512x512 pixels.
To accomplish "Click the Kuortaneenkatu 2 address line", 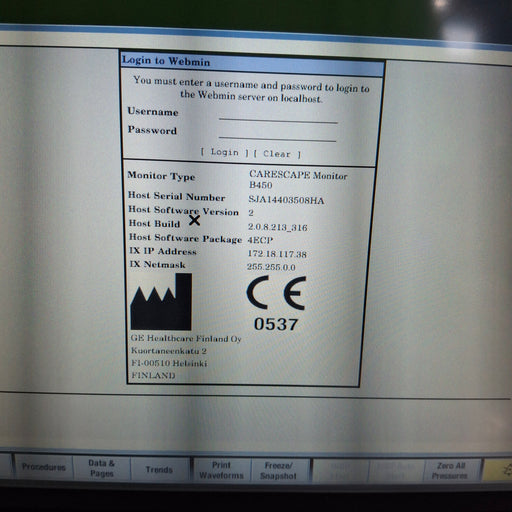I will tap(169, 351).
